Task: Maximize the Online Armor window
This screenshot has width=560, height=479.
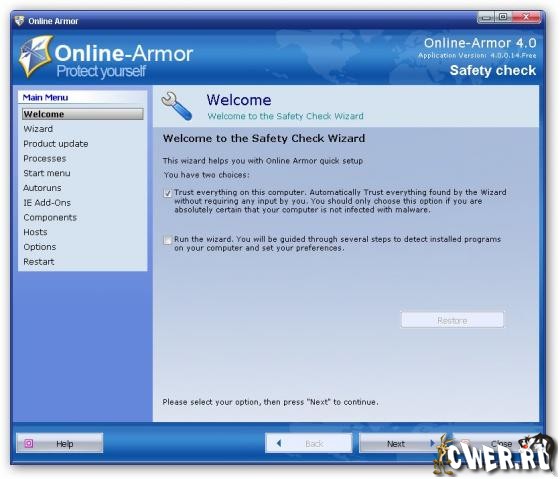Action: coord(503,17)
